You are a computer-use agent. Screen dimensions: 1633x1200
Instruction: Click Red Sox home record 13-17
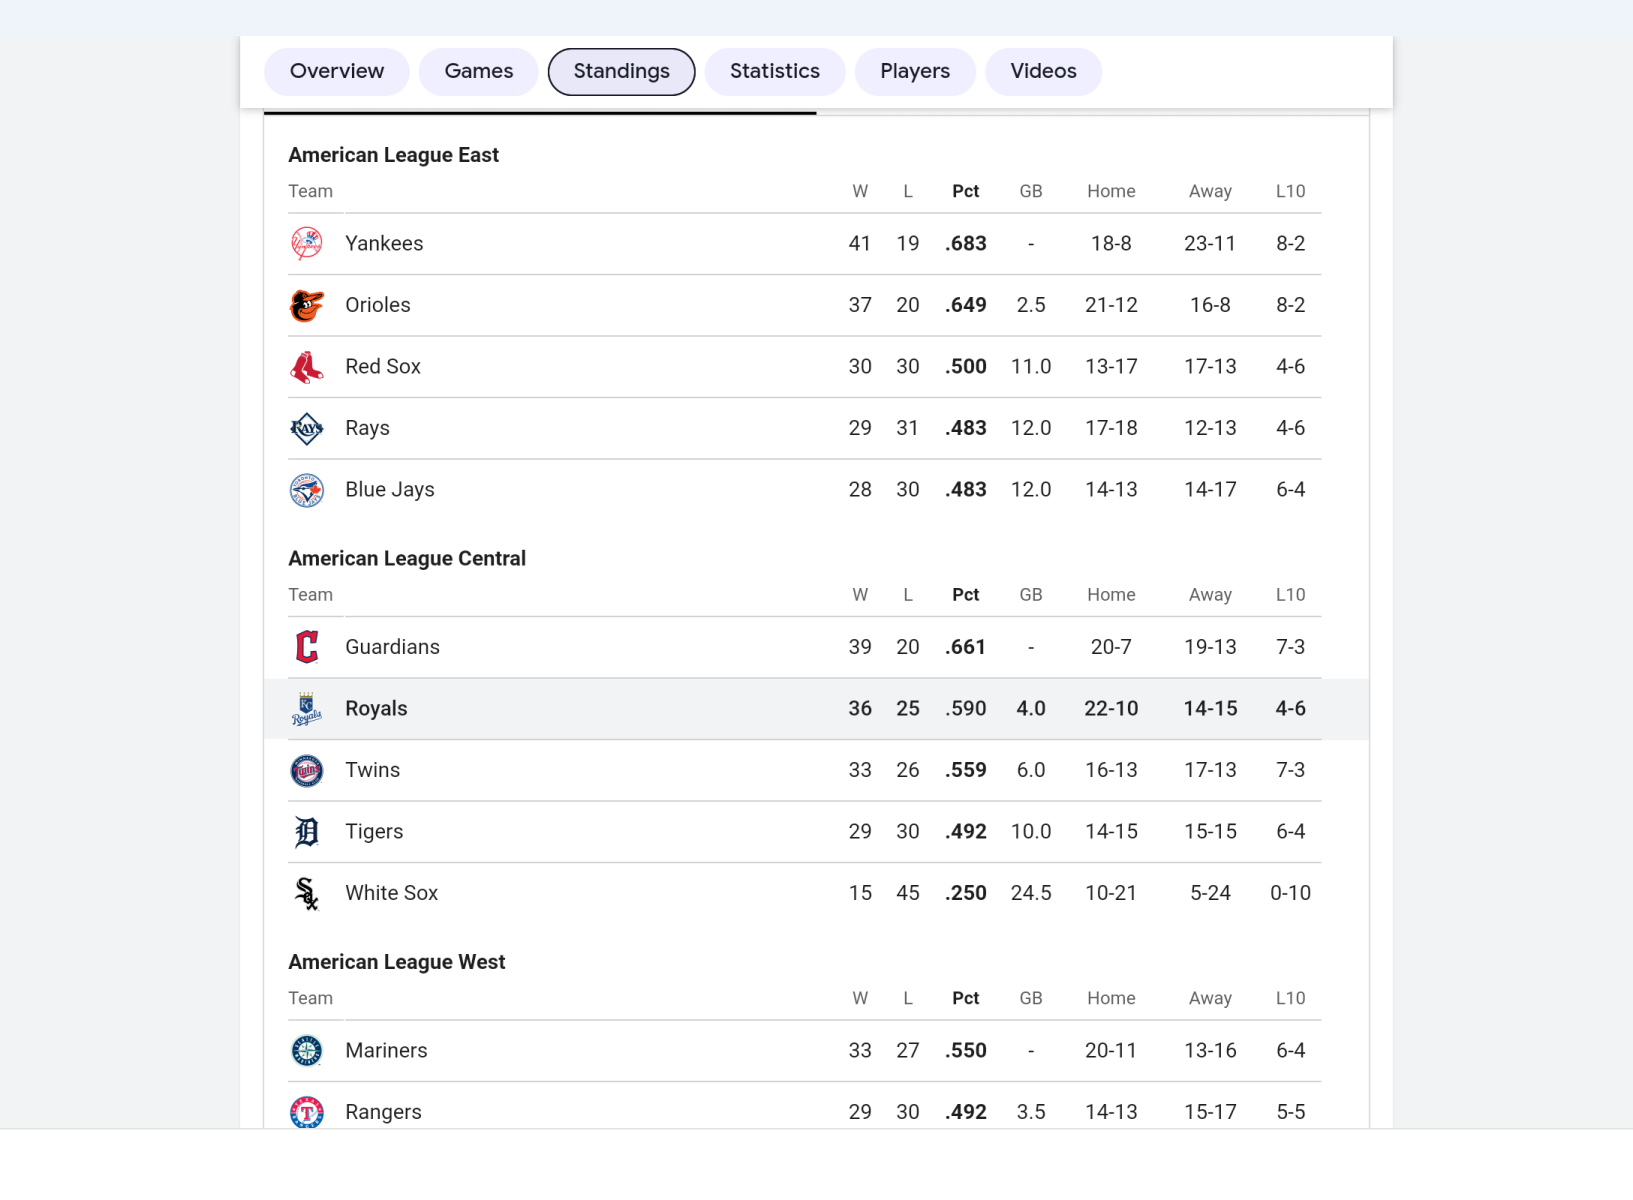(1111, 367)
